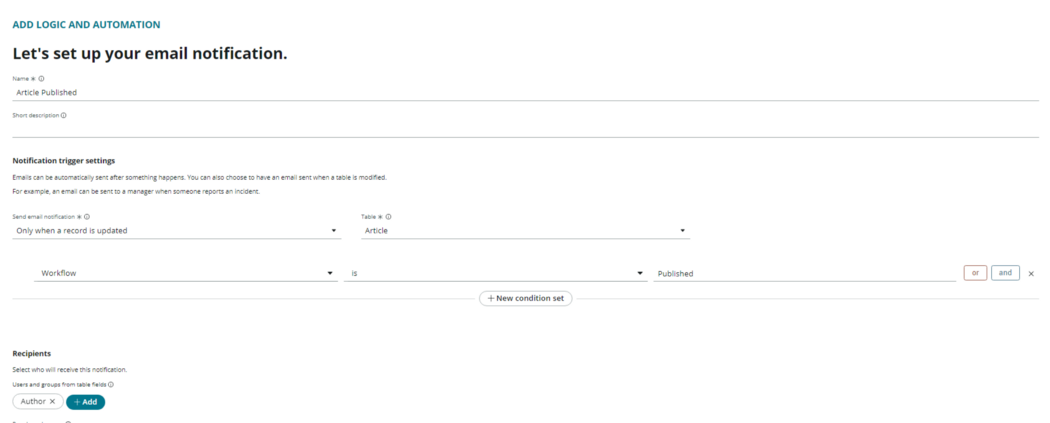Expand the Table dropdown showing Article
This screenshot has height=423, width=1050.
point(526,230)
